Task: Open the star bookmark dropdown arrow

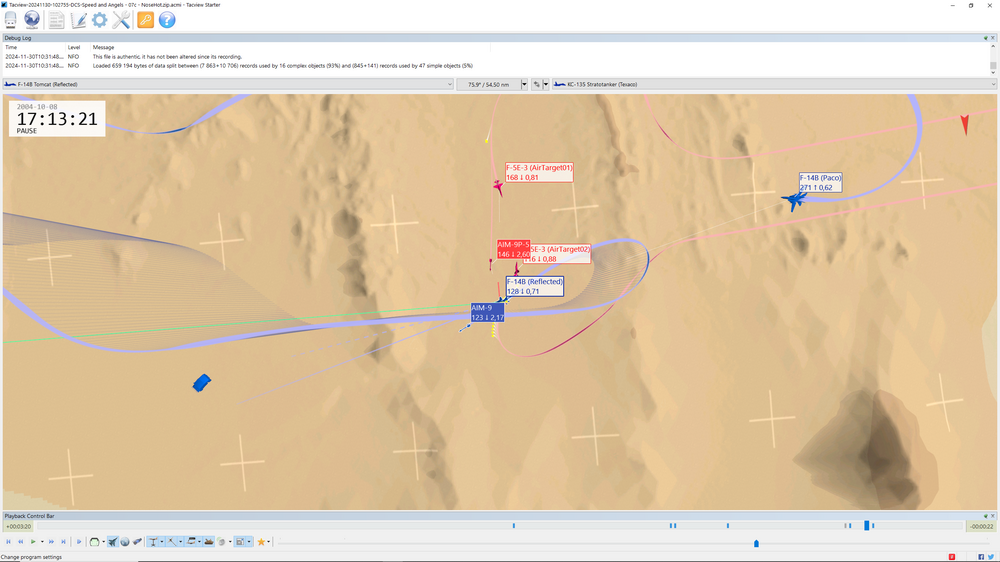Action: (x=268, y=542)
